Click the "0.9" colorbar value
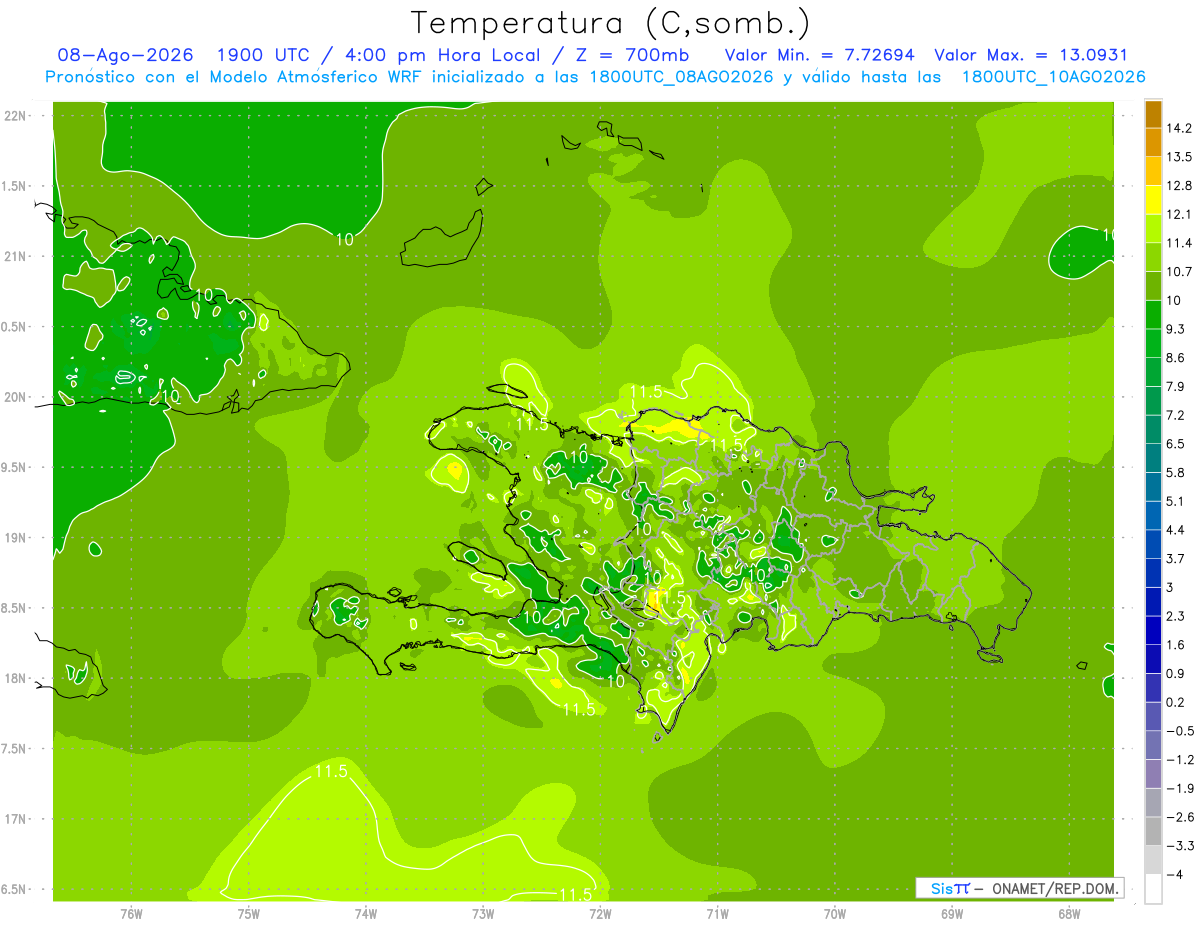 point(1175,674)
